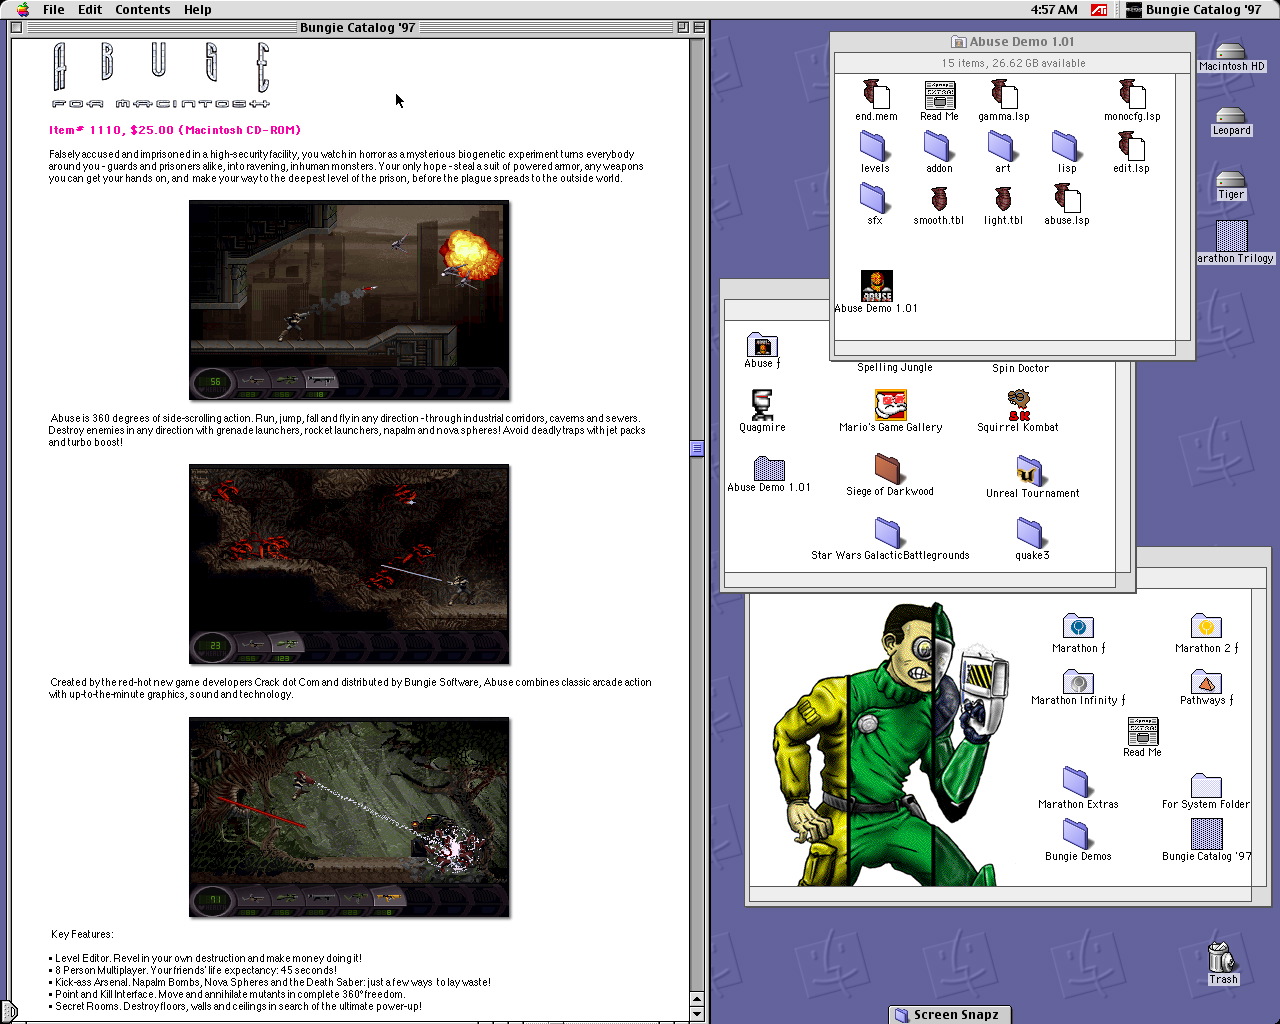Click the menu bar clock
The width and height of the screenshot is (1280, 1024).
[1054, 9]
